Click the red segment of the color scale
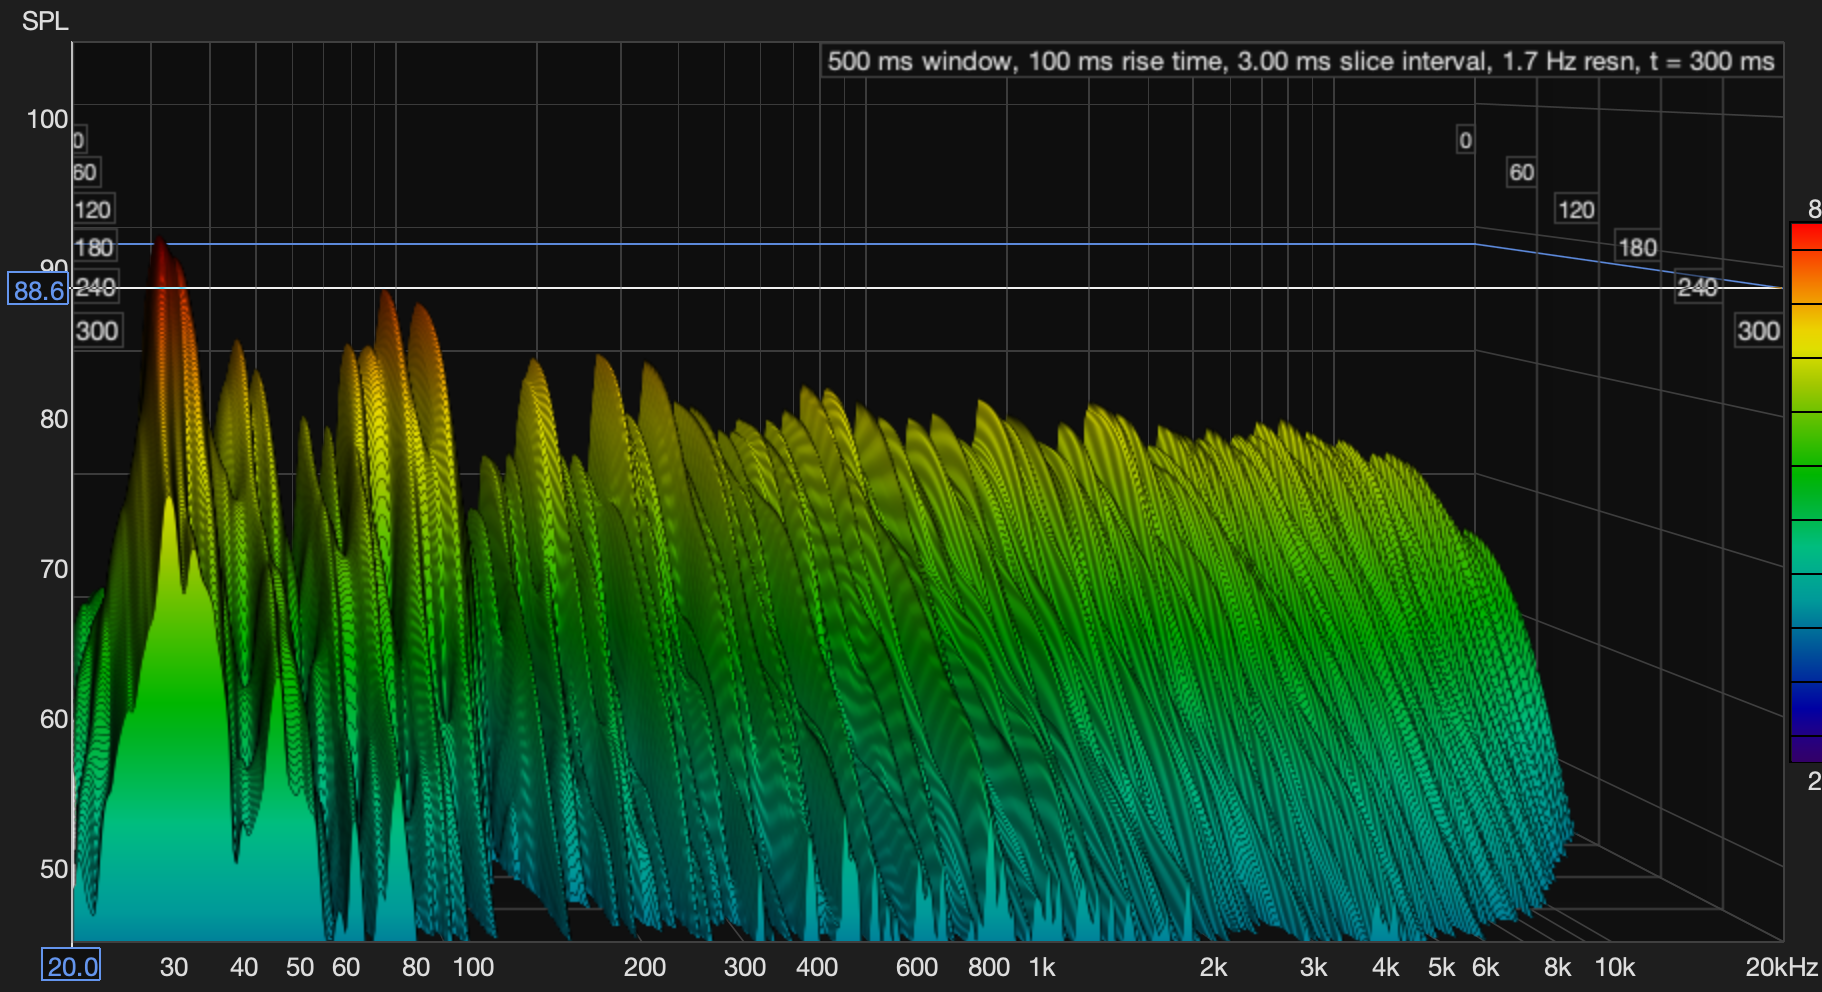1822x992 pixels. [1805, 237]
